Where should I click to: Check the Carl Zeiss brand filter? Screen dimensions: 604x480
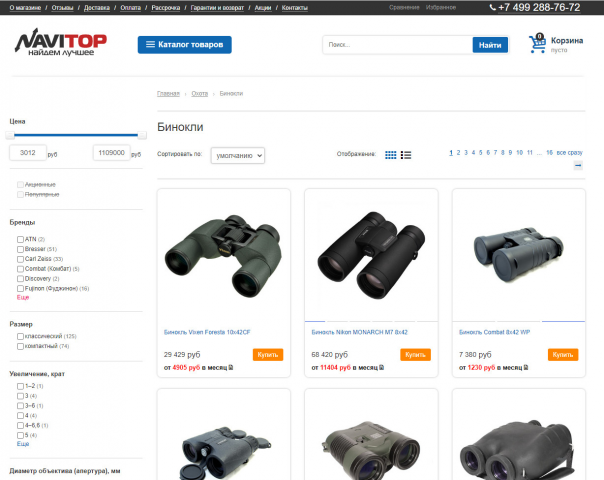(20, 259)
